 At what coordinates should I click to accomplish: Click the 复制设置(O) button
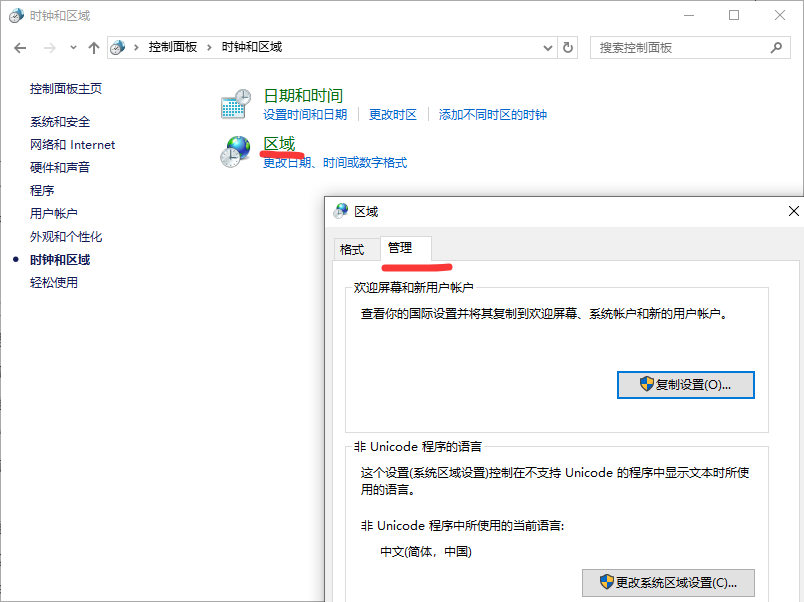pyautogui.click(x=685, y=384)
